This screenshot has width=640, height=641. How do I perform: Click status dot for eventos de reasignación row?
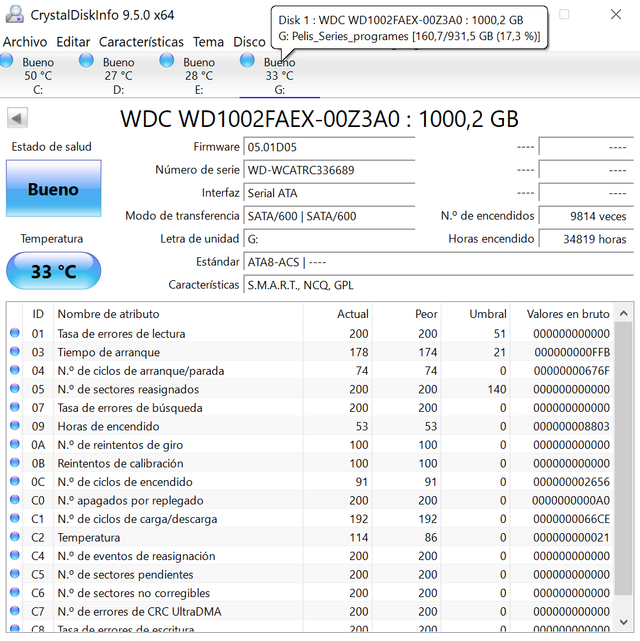(x=15, y=555)
